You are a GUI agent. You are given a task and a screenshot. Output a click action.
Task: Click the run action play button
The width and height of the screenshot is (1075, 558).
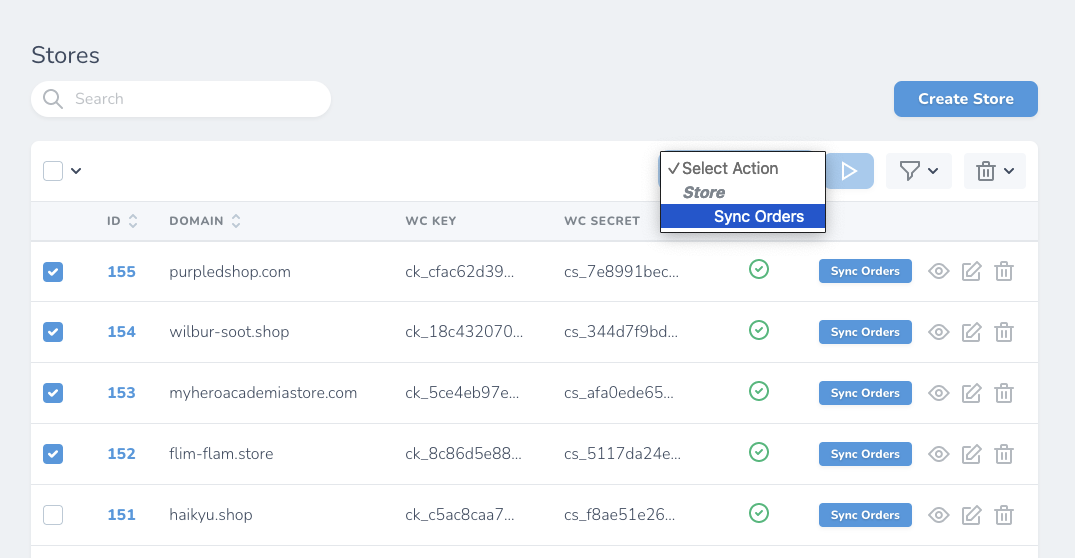(849, 171)
